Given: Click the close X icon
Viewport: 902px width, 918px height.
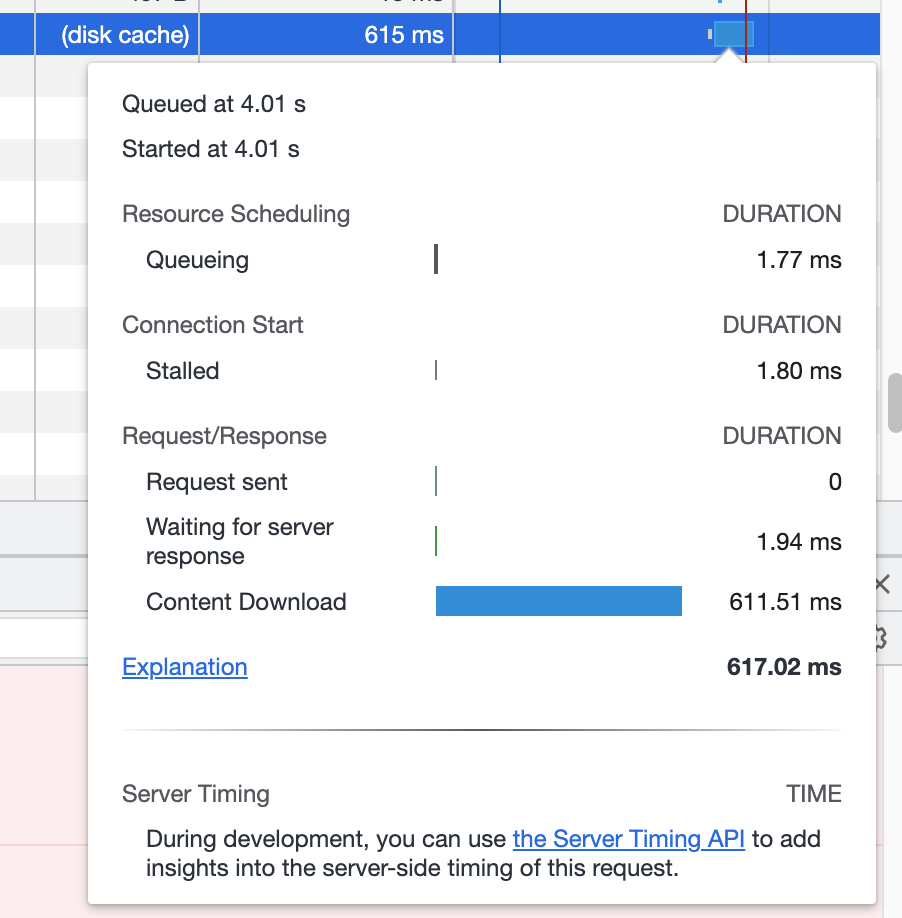Looking at the screenshot, I should click(x=881, y=584).
